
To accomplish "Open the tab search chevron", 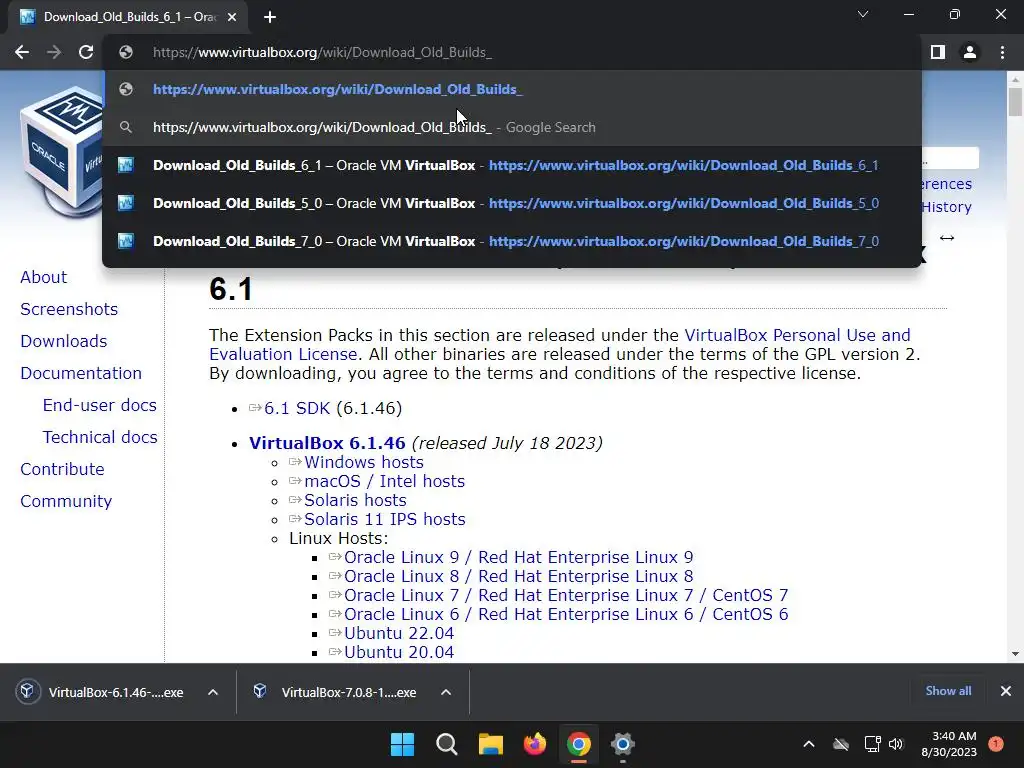I will (x=863, y=14).
